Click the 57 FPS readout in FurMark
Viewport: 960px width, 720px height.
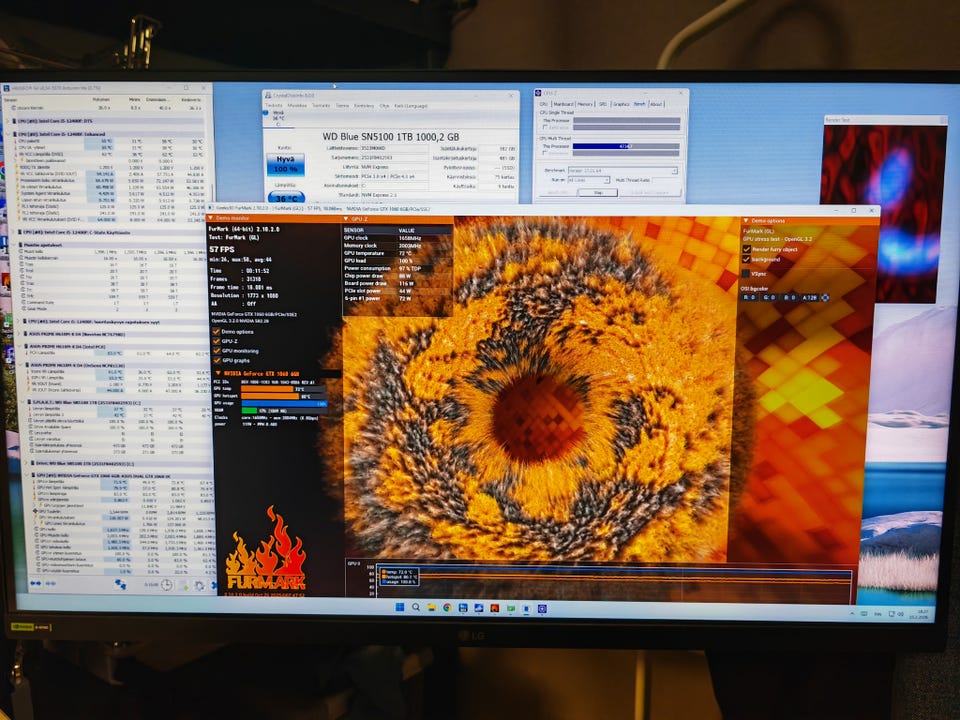pos(222,249)
